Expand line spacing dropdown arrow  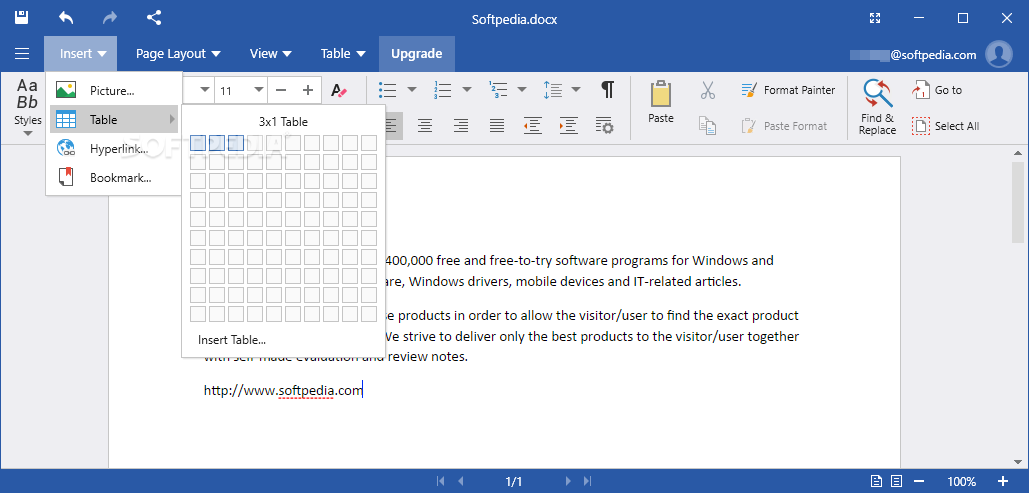[576, 90]
